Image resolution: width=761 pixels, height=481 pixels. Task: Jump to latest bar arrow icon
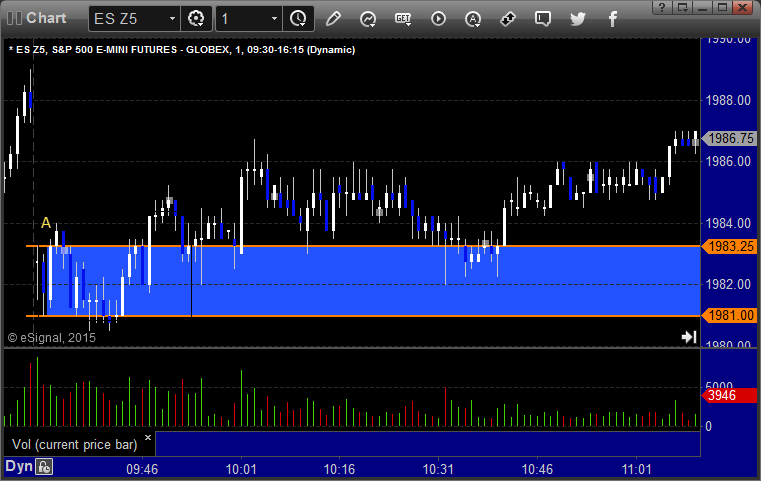pos(689,337)
